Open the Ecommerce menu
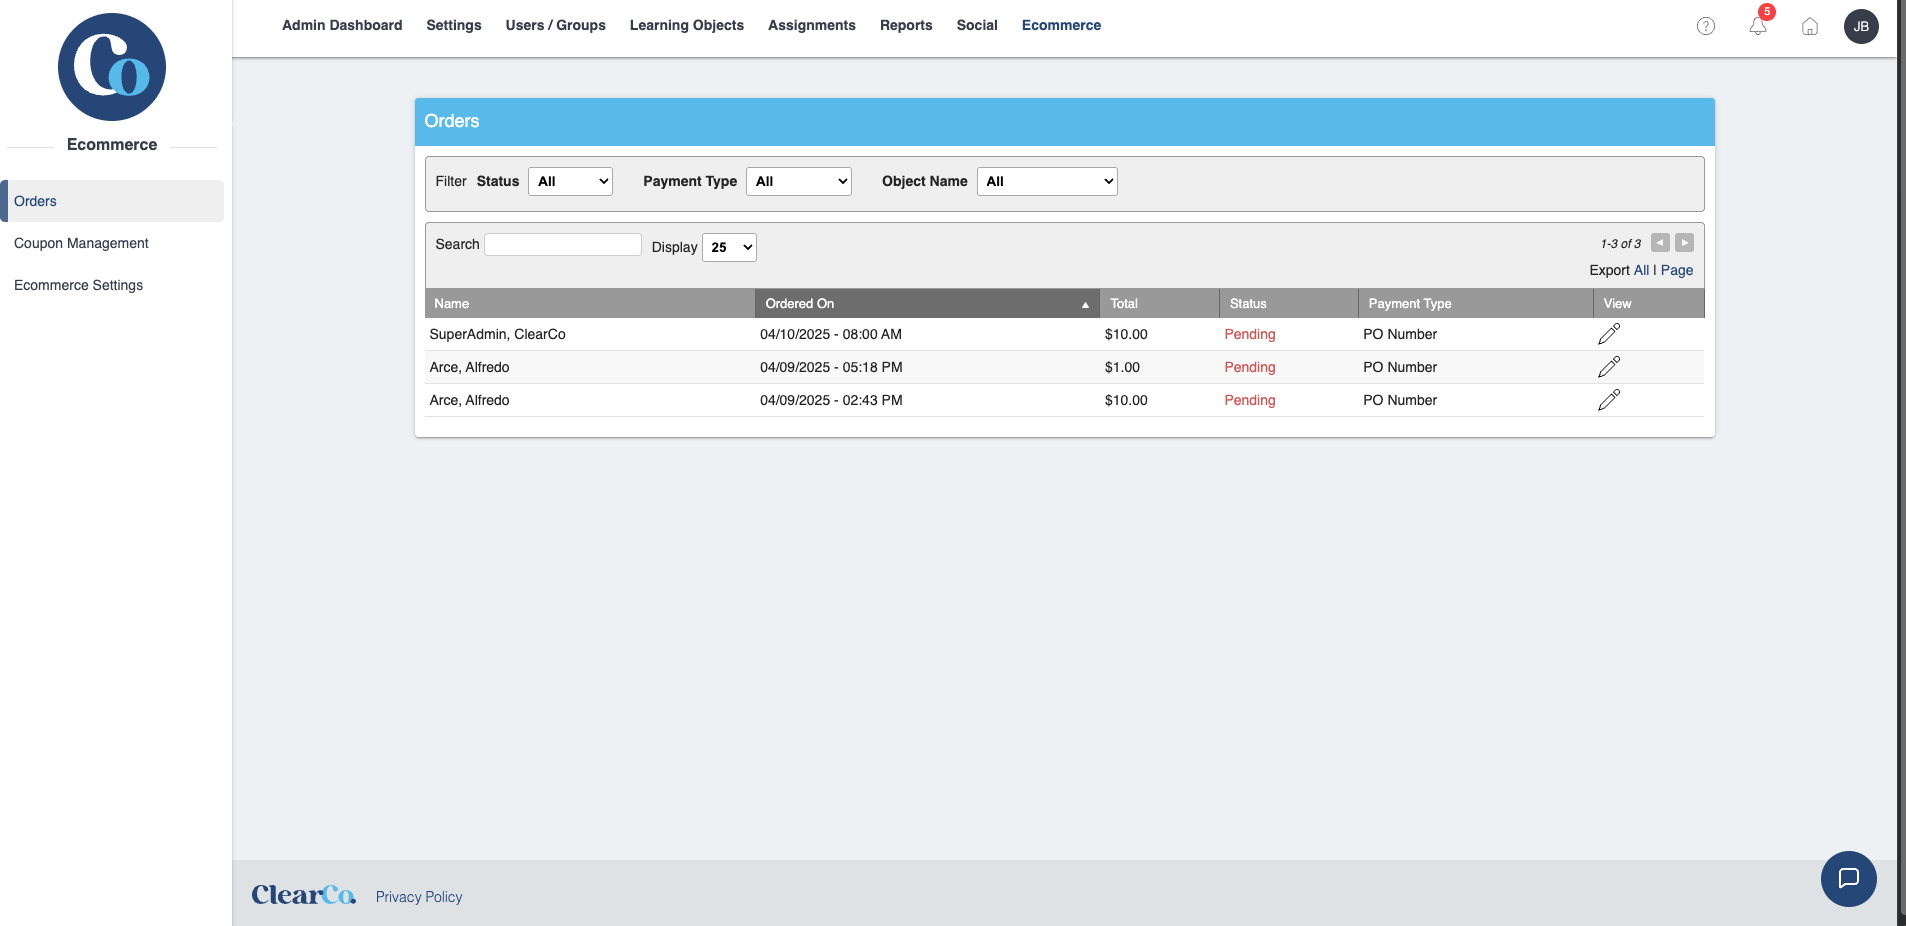 1061,25
